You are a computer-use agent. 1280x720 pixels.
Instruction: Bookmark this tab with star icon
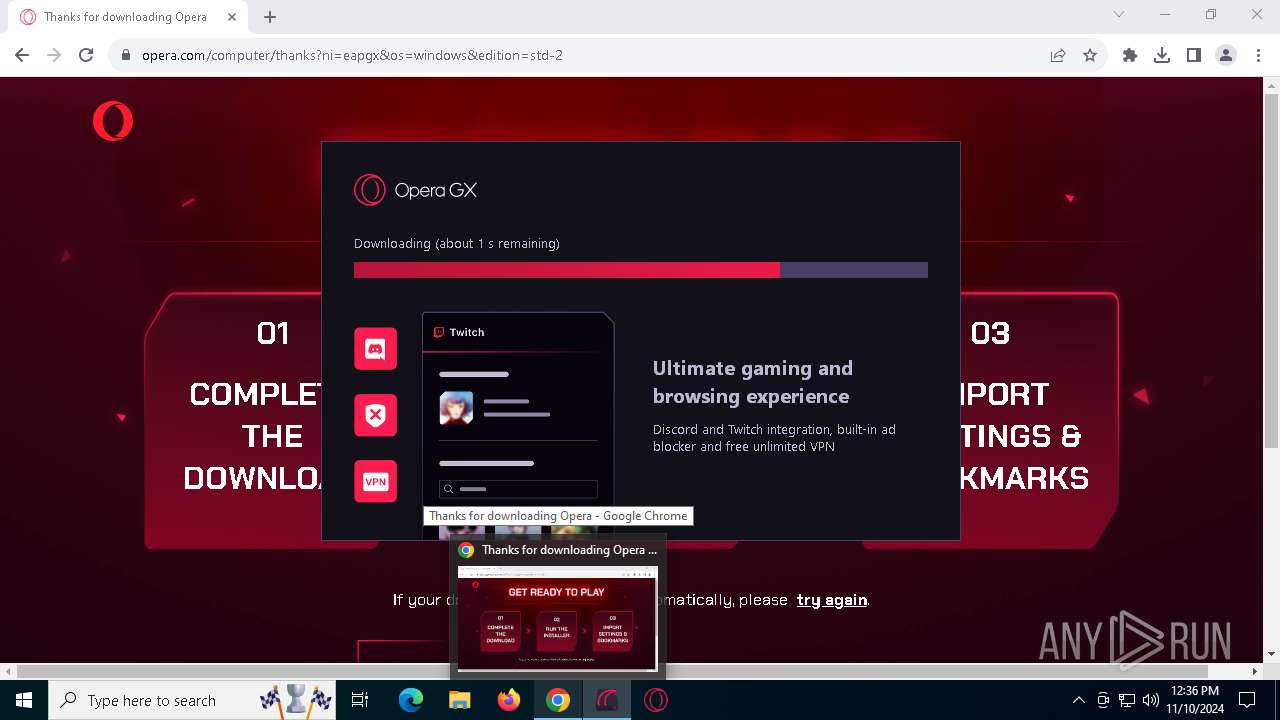(x=1090, y=55)
